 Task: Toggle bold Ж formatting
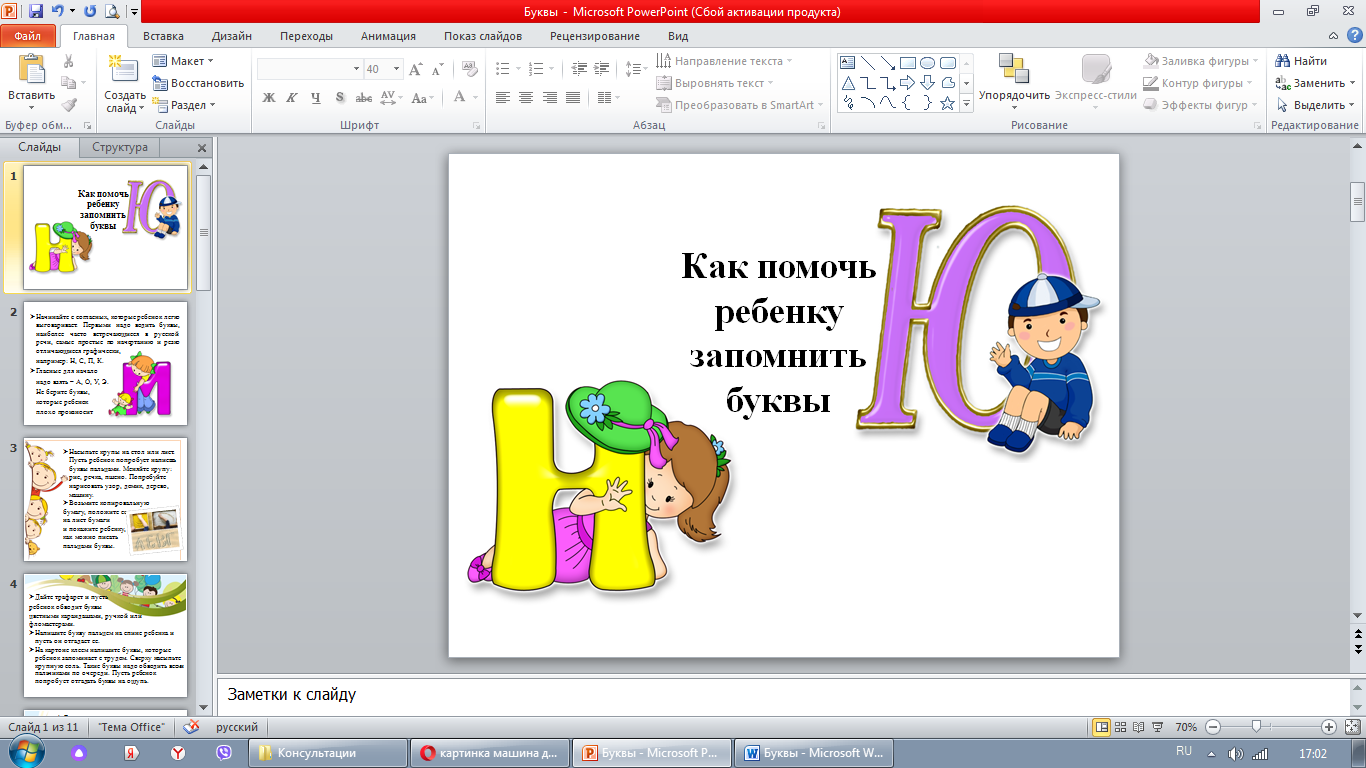268,98
